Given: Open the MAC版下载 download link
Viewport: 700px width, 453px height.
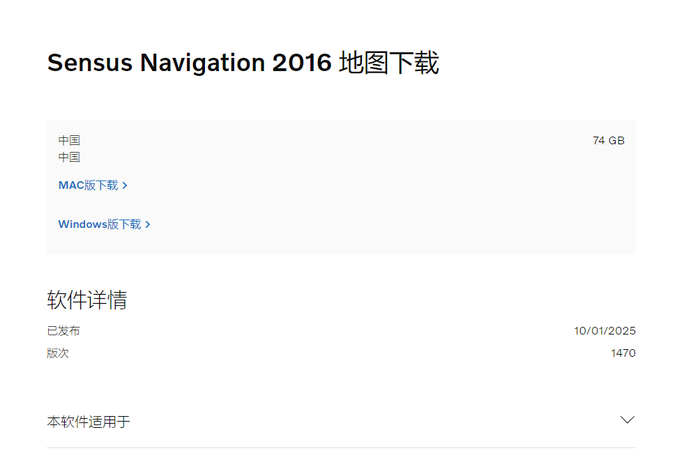Looking at the screenshot, I should coord(92,185).
